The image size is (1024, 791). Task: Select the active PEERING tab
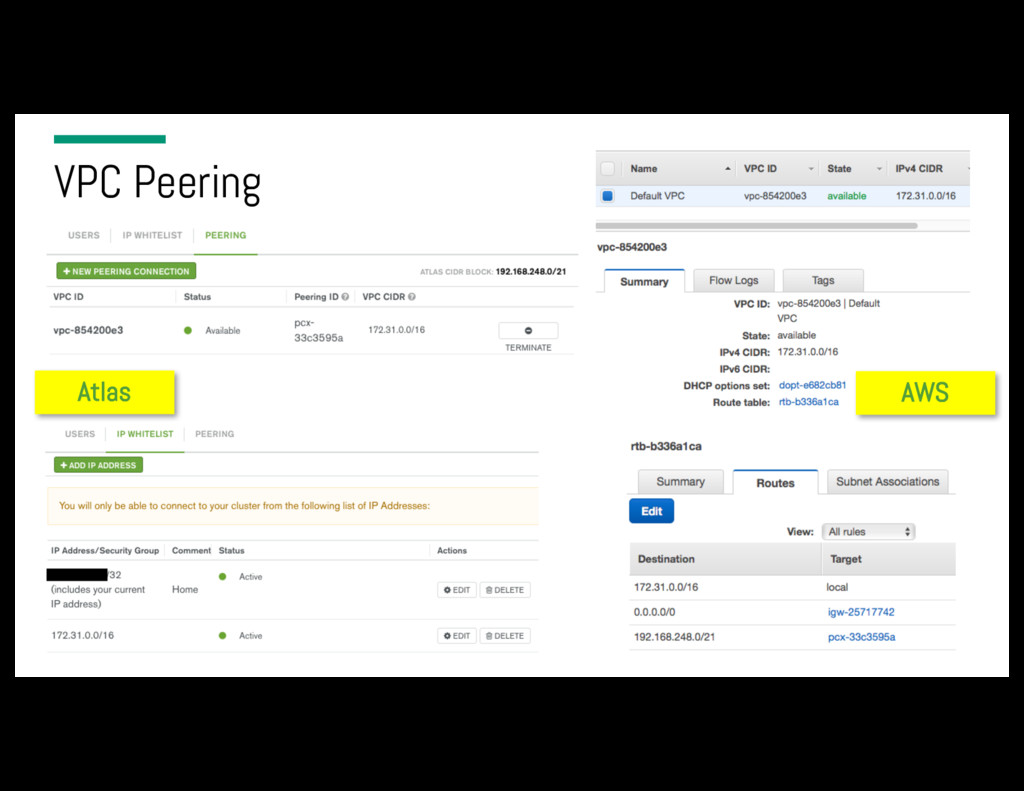tap(225, 235)
